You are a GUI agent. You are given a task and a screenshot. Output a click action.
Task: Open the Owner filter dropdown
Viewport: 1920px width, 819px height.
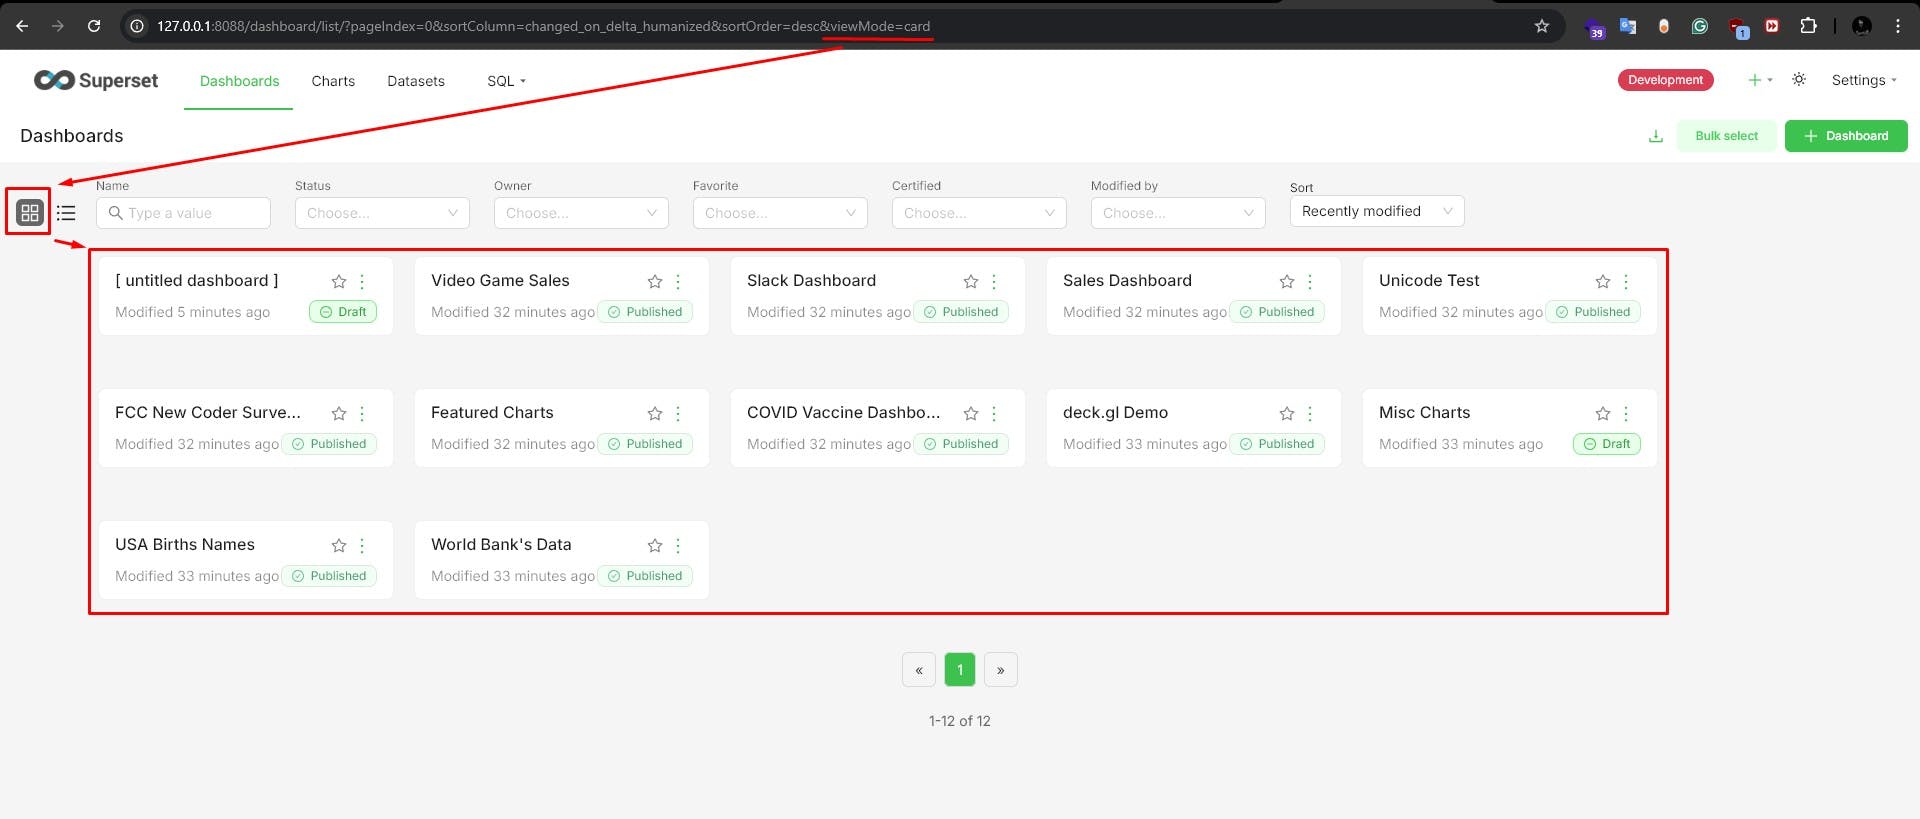pos(581,213)
